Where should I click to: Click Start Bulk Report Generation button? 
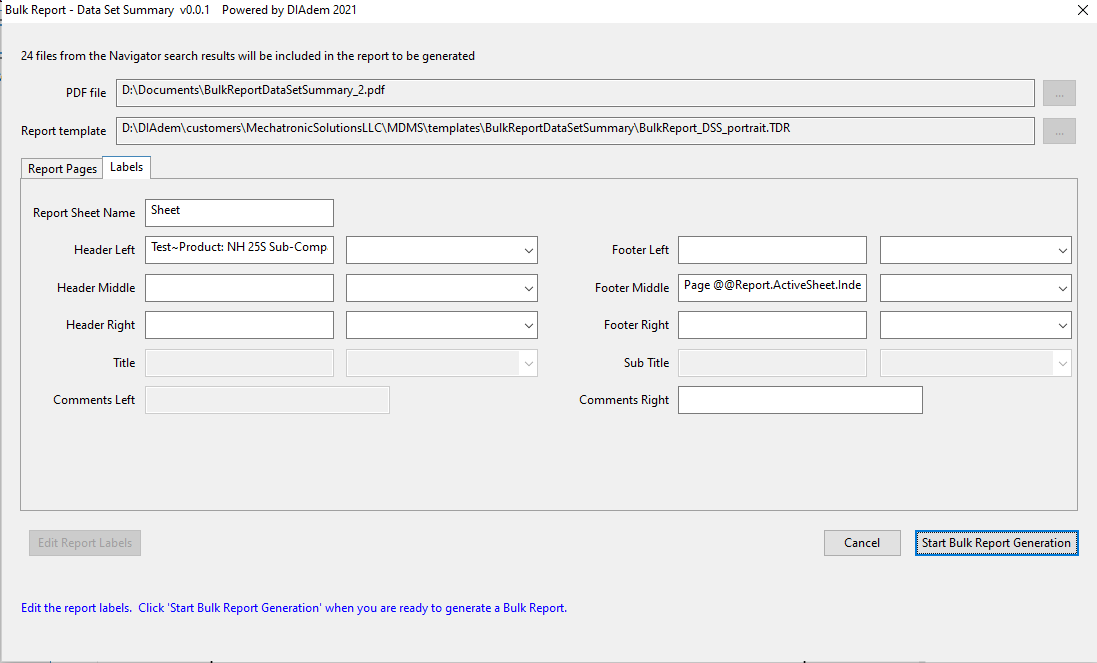pyautogui.click(x=996, y=543)
